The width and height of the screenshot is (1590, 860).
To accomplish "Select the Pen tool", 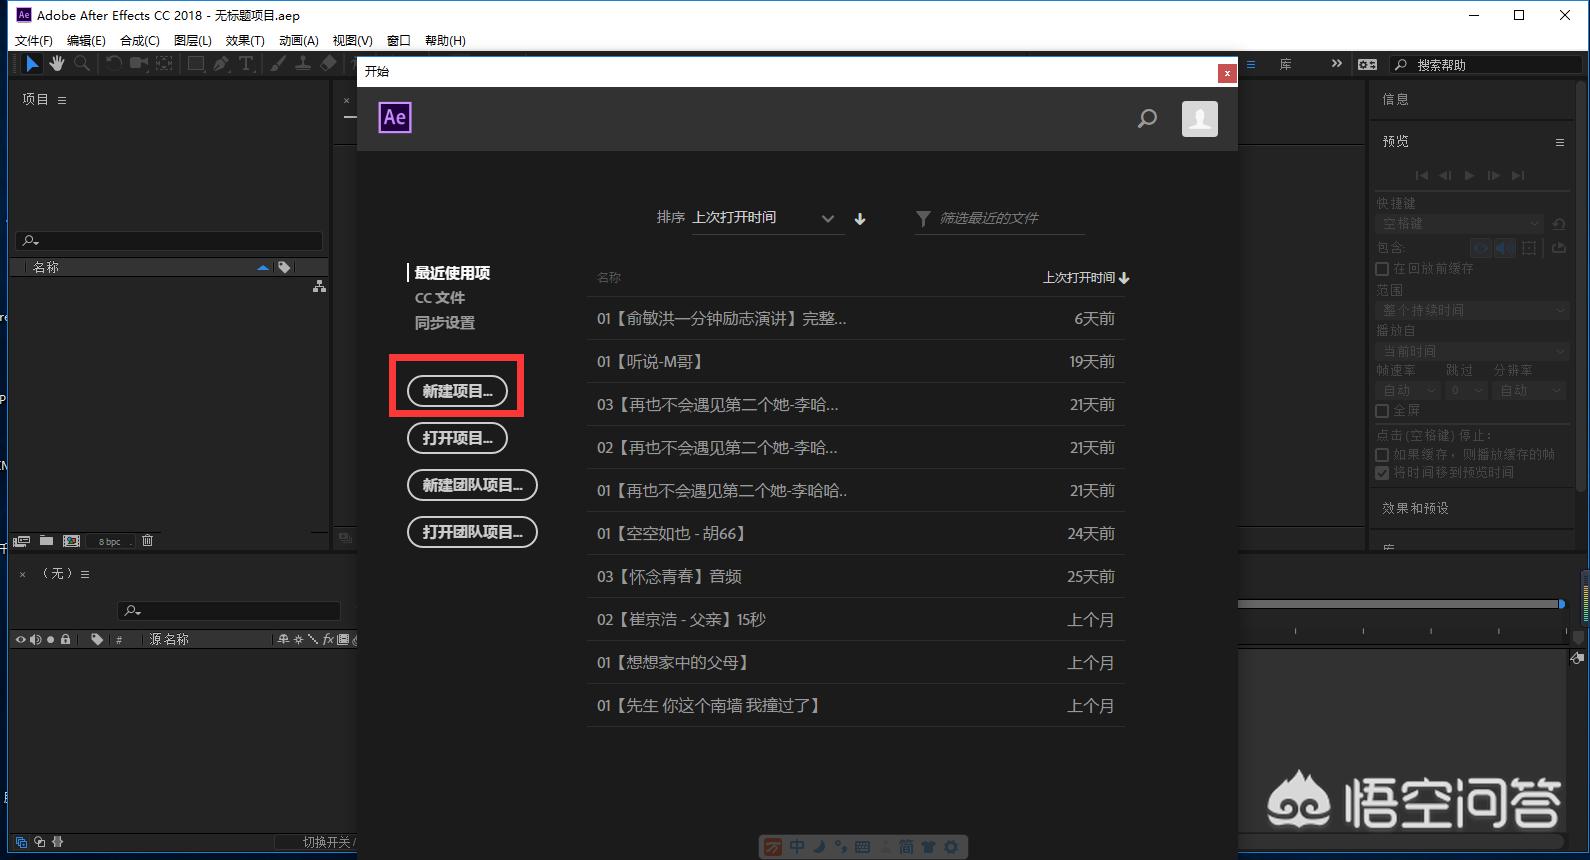I will [x=221, y=64].
